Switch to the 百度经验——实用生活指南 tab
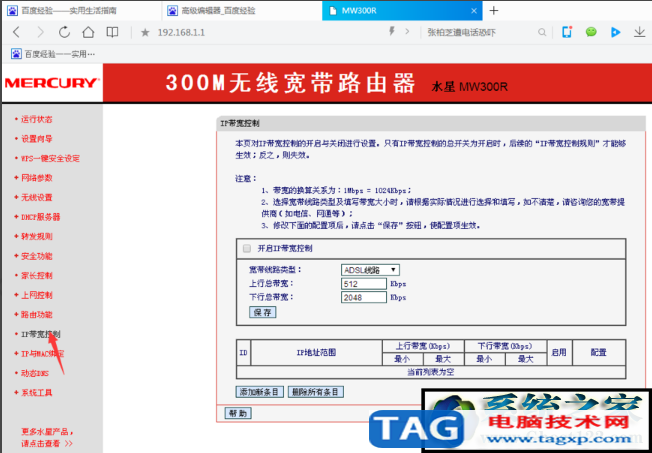The width and height of the screenshot is (652, 453). 81,11
